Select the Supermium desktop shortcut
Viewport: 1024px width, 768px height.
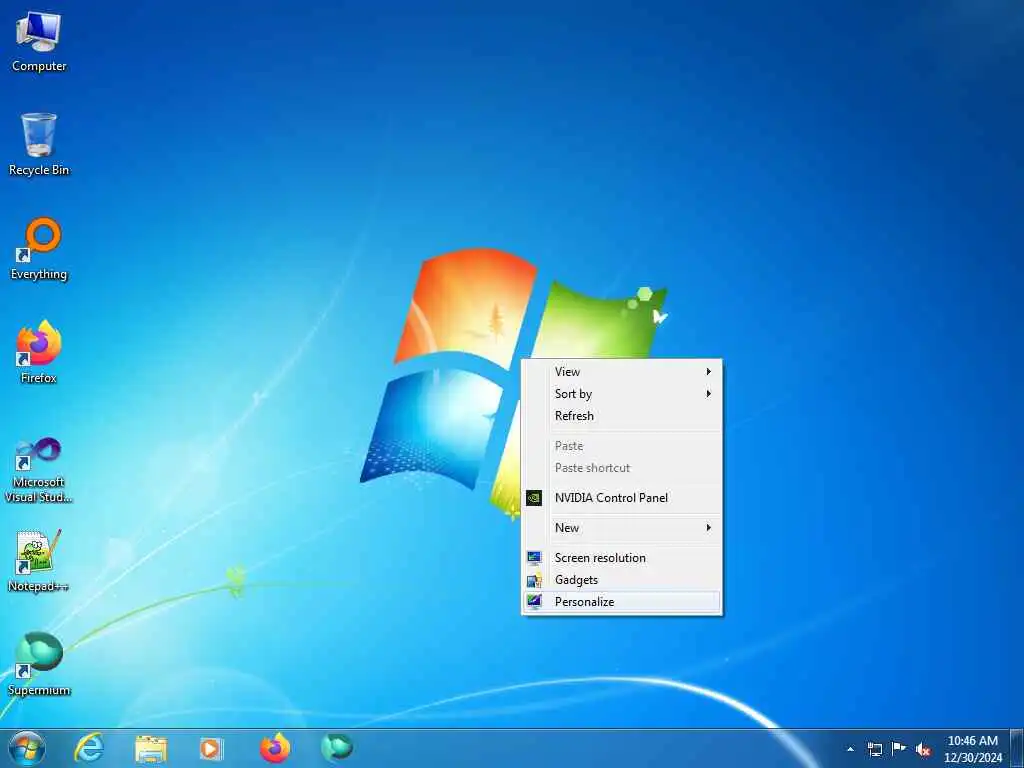[39, 665]
